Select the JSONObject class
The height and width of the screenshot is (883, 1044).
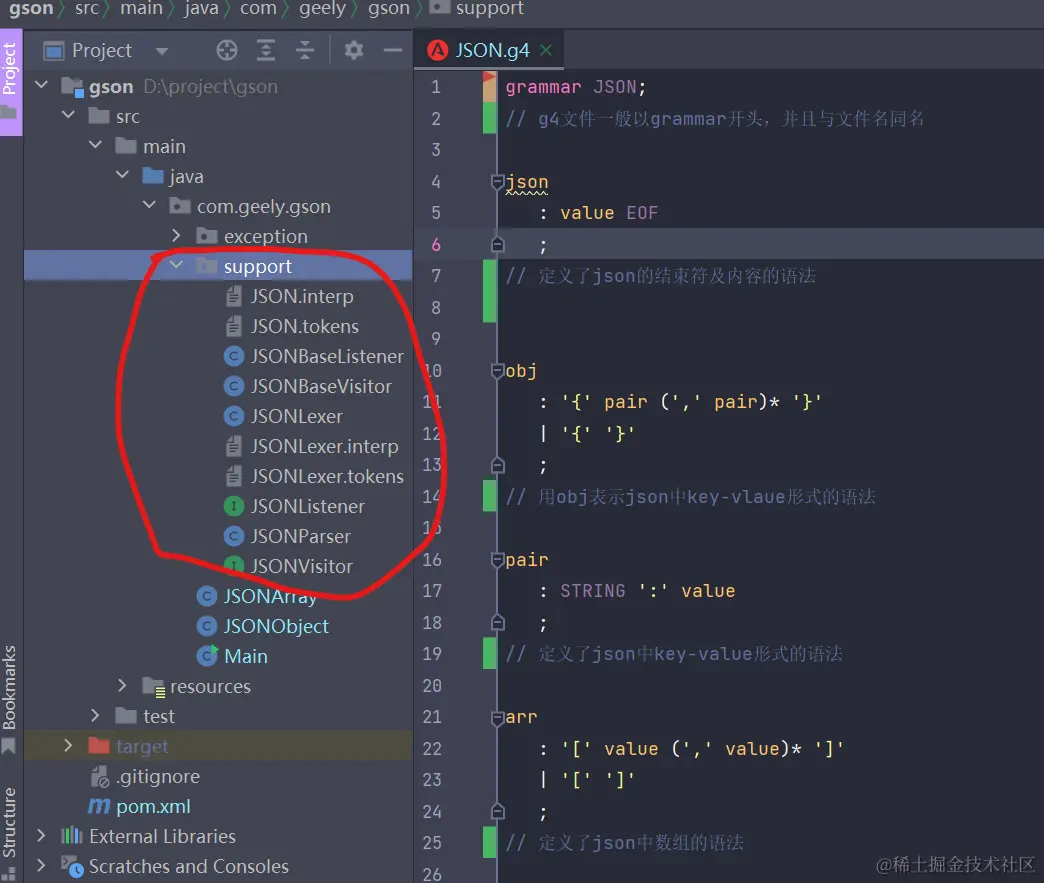point(276,626)
